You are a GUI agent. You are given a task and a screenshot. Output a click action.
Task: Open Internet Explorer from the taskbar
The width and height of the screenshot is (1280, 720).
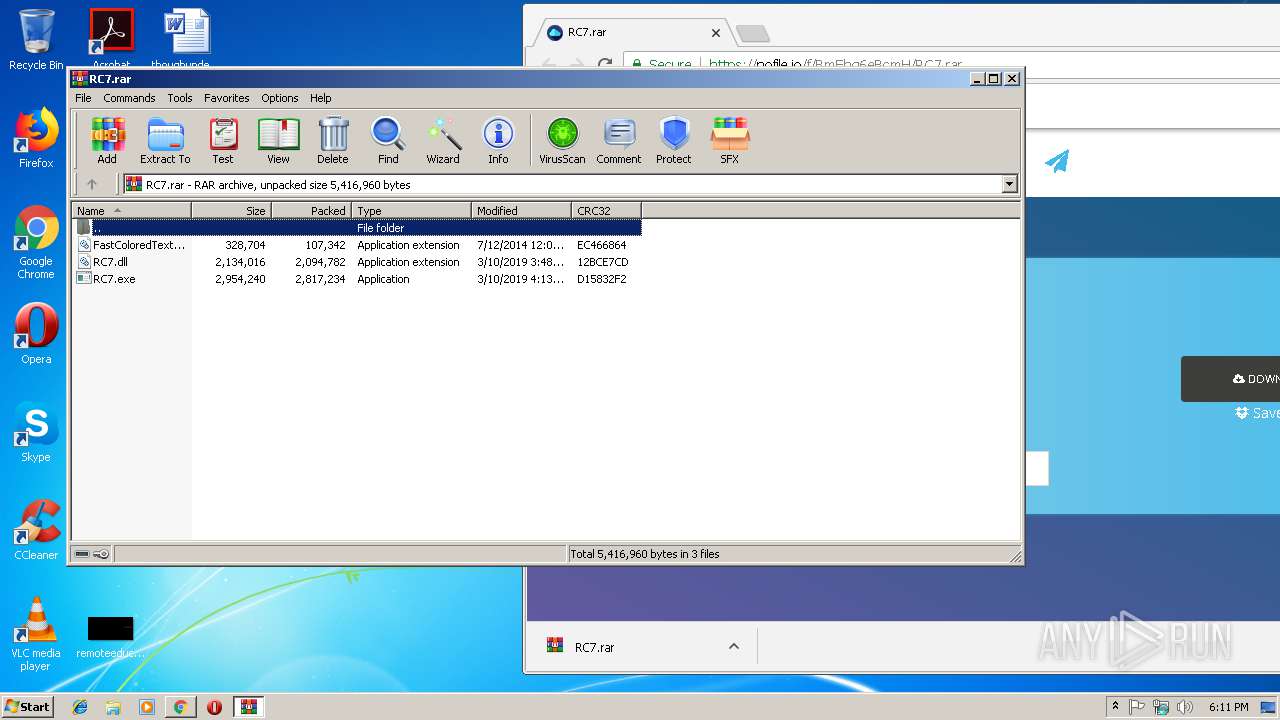pos(80,707)
